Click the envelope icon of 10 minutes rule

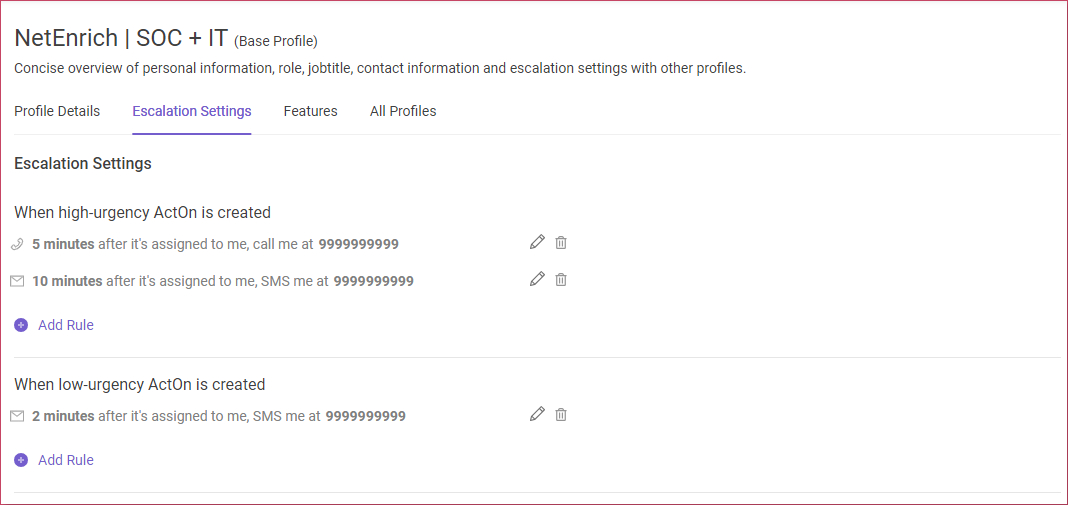pyautogui.click(x=17, y=281)
